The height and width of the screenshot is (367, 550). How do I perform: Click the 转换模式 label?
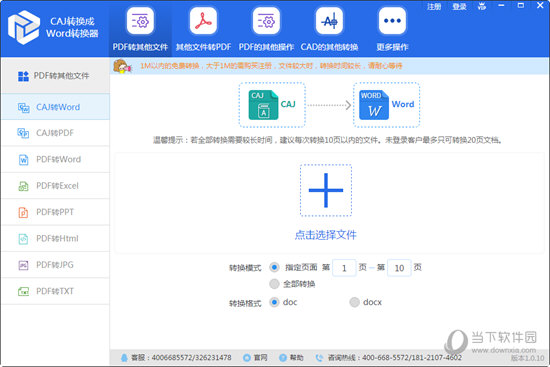(245, 268)
